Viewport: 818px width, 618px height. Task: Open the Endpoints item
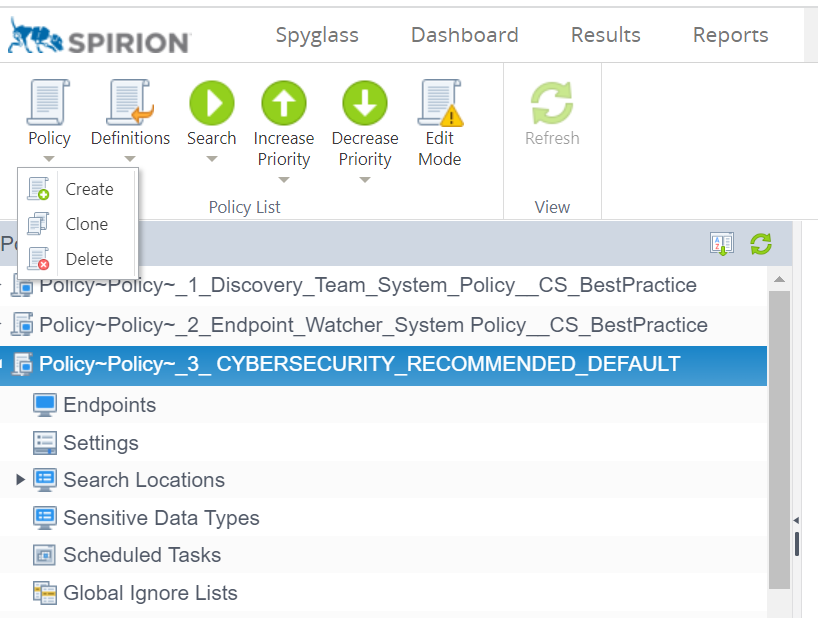[110, 405]
